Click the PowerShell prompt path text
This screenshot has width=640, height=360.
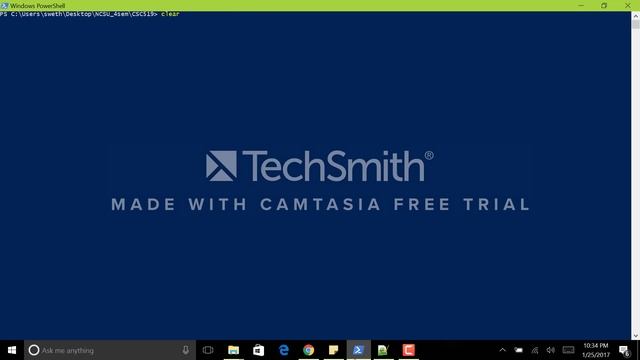click(x=79, y=14)
